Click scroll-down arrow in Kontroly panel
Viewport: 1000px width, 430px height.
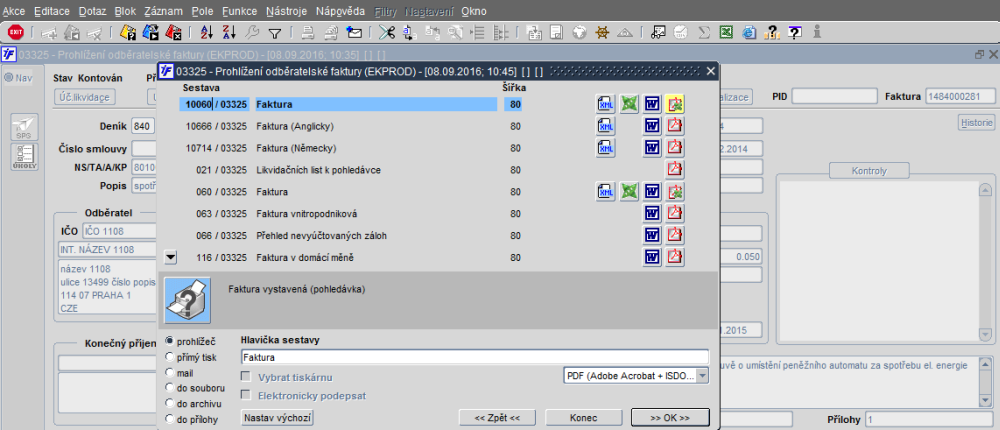(986, 334)
